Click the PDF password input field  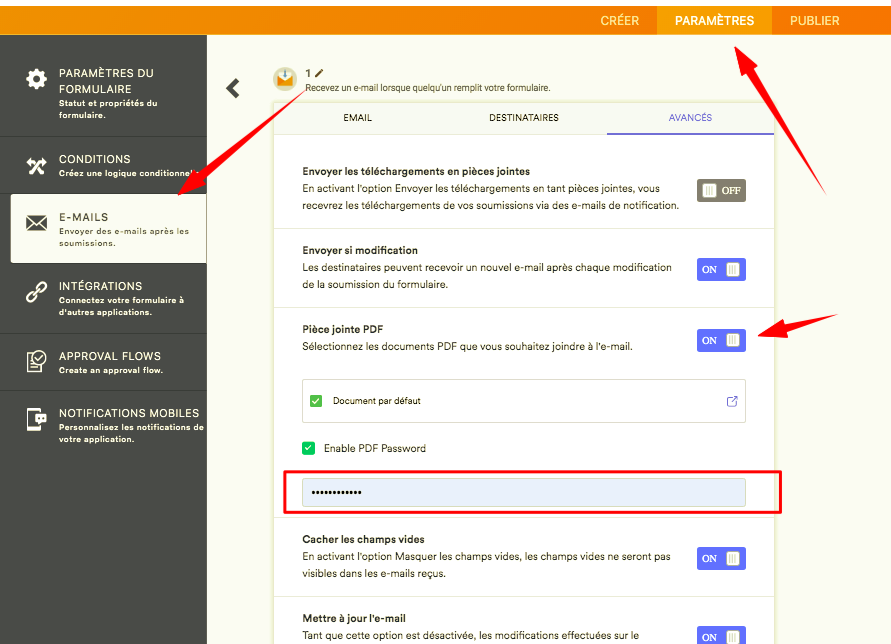[523, 492]
